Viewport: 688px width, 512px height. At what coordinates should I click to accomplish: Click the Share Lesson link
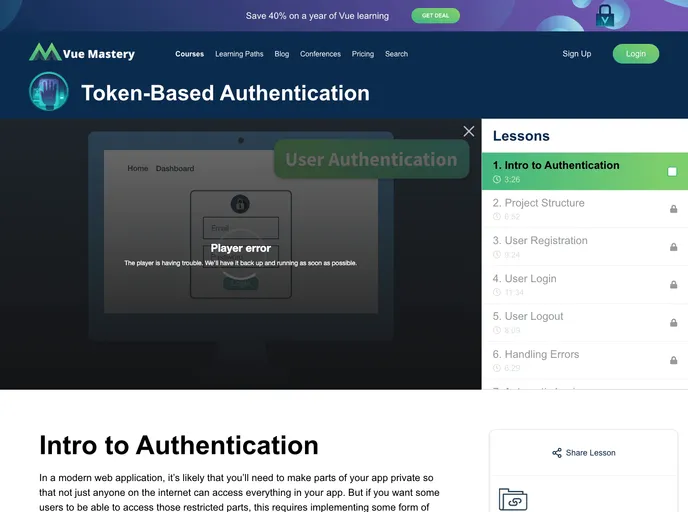(584, 453)
